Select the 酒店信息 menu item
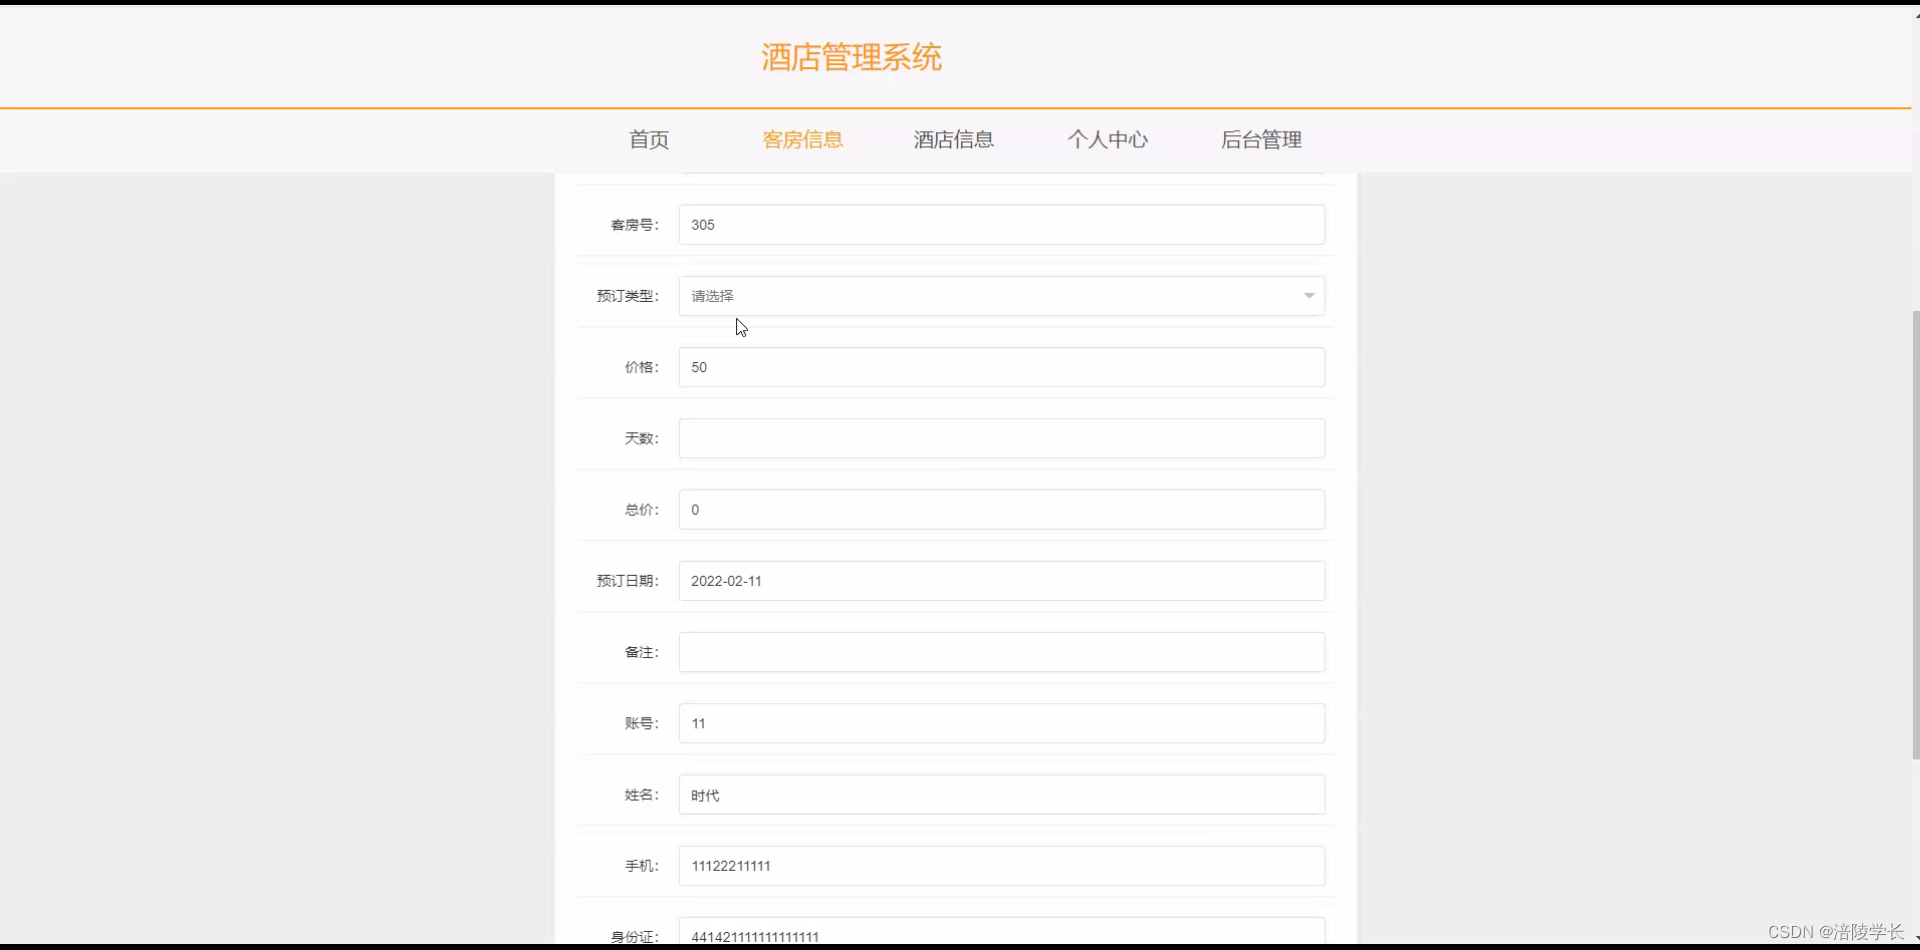This screenshot has width=1920, height=950. pyautogui.click(x=953, y=140)
